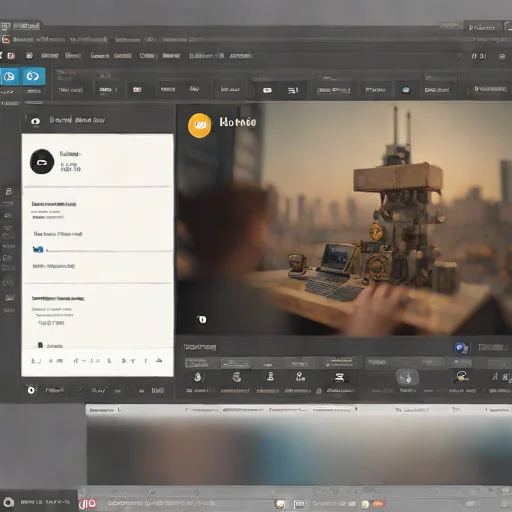Click the round white icon in left panel footer
Screen dimensions: 512x512
click(31, 390)
